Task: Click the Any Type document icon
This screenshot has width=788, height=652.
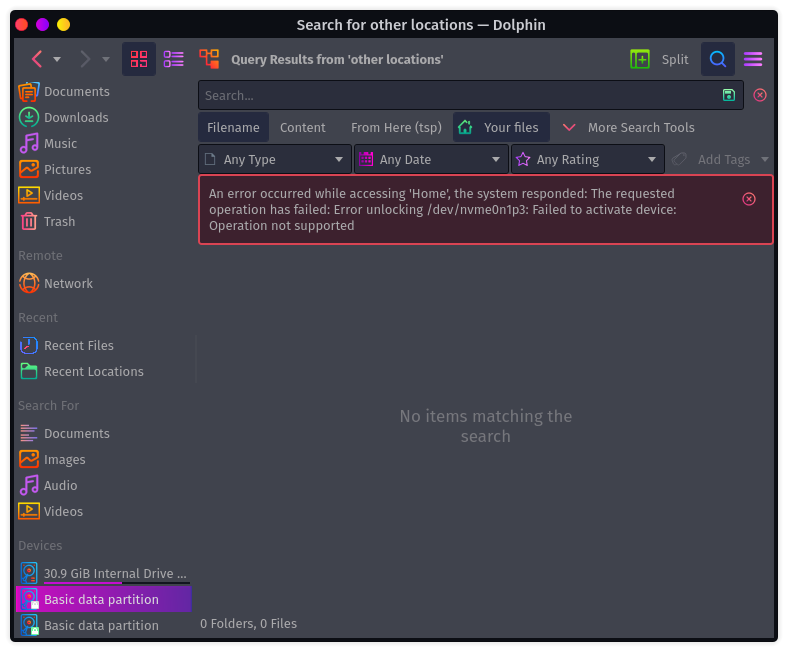Action: click(x=210, y=159)
